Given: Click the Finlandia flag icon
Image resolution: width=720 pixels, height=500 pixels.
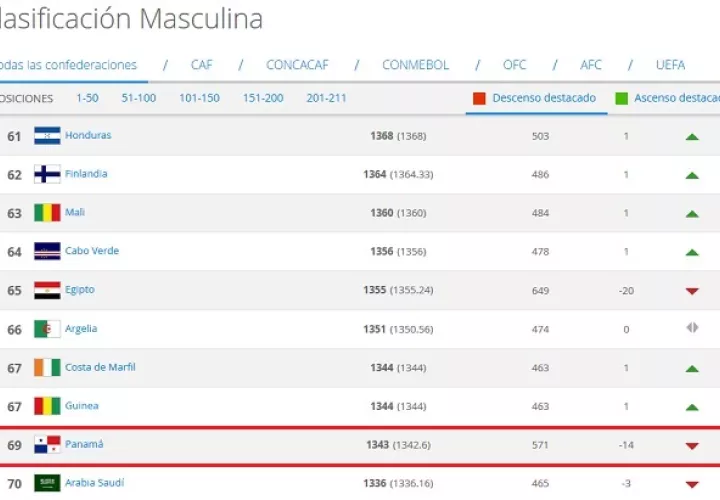Looking at the screenshot, I should pos(47,174).
